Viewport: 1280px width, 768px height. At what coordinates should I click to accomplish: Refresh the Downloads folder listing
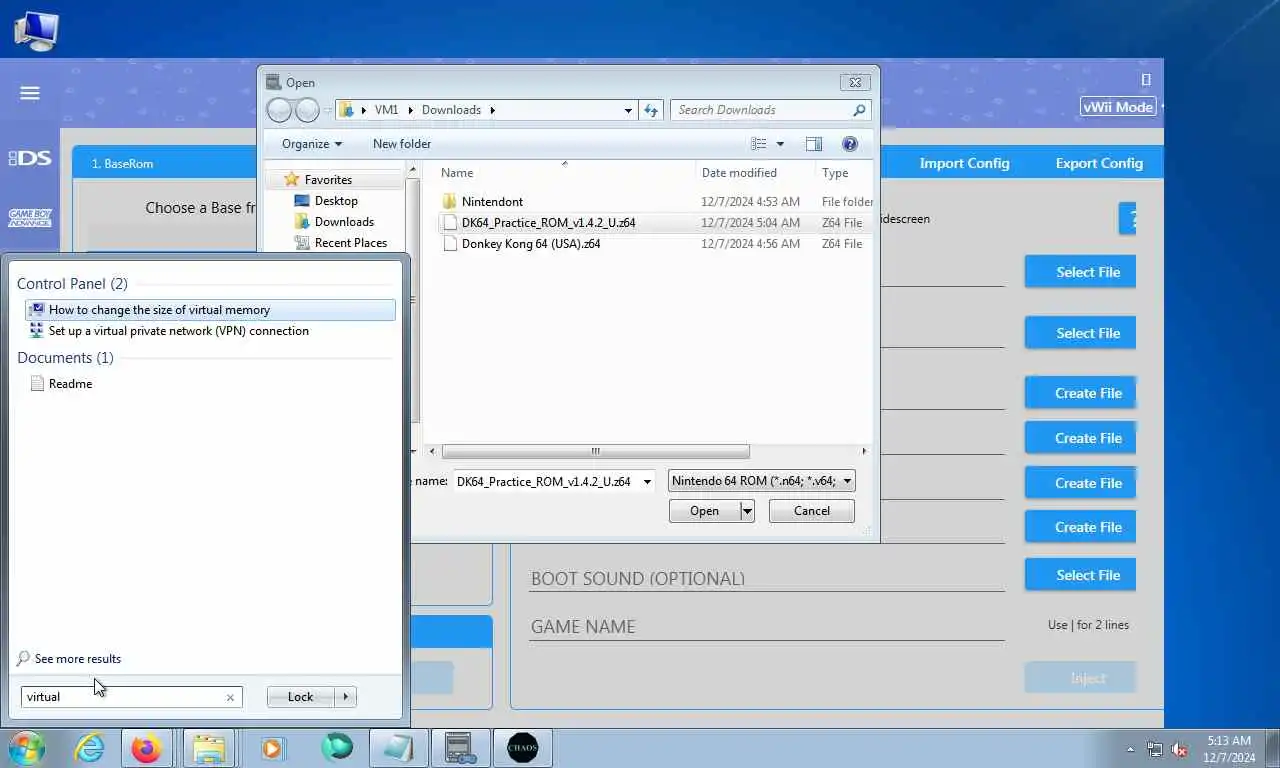pos(651,110)
